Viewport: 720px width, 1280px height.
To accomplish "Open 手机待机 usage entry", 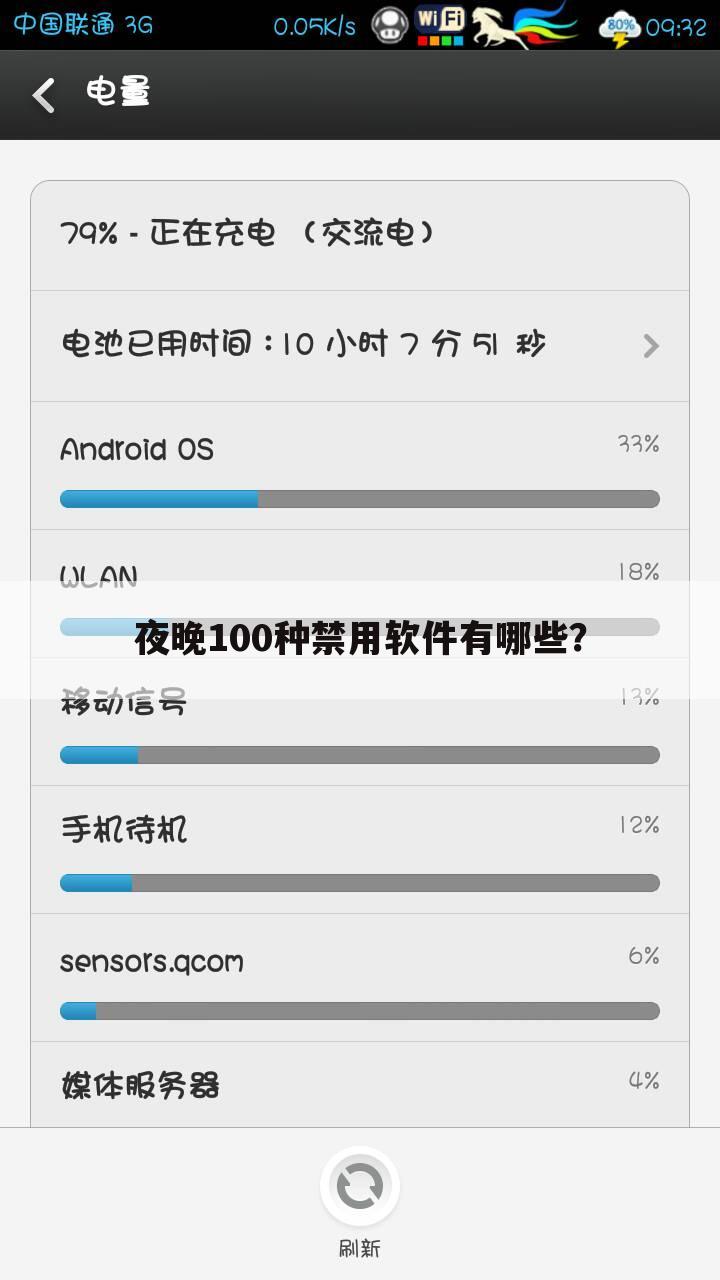I will click(x=360, y=850).
